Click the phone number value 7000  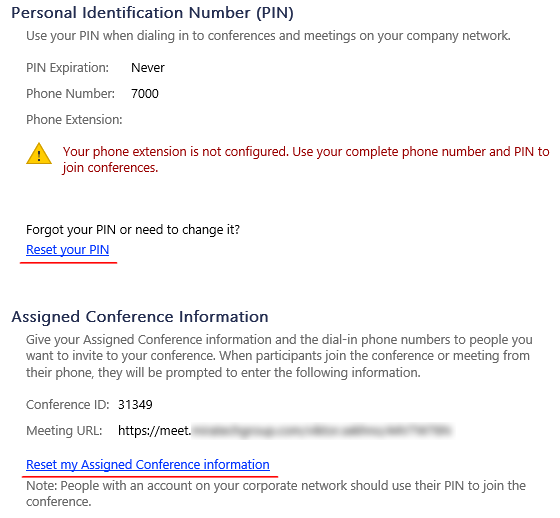(145, 94)
